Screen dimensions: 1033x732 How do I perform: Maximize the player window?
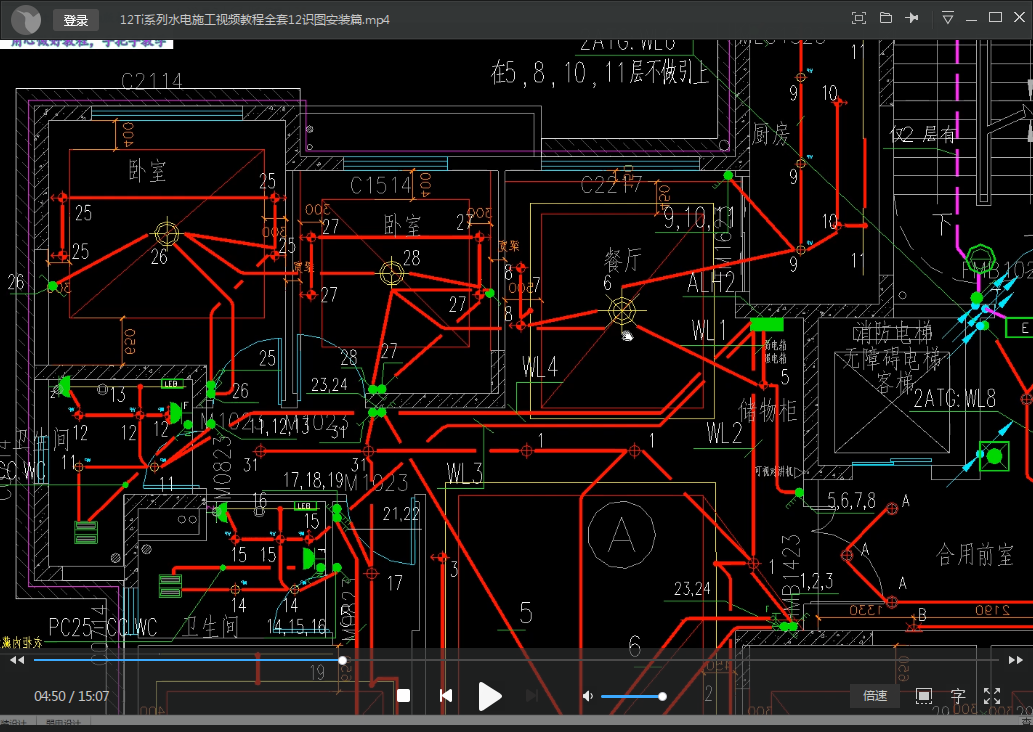click(x=995, y=17)
